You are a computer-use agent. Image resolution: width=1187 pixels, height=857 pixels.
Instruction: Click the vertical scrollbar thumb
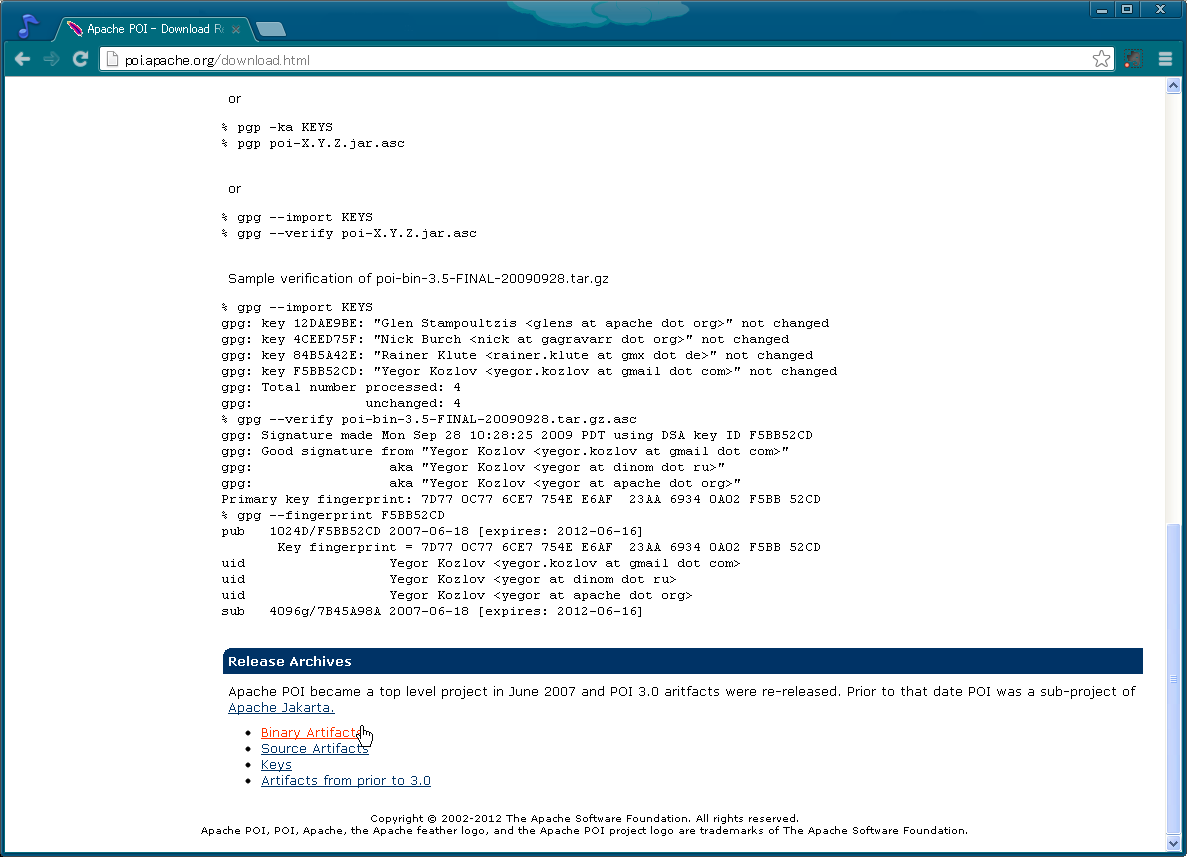tap(1173, 678)
